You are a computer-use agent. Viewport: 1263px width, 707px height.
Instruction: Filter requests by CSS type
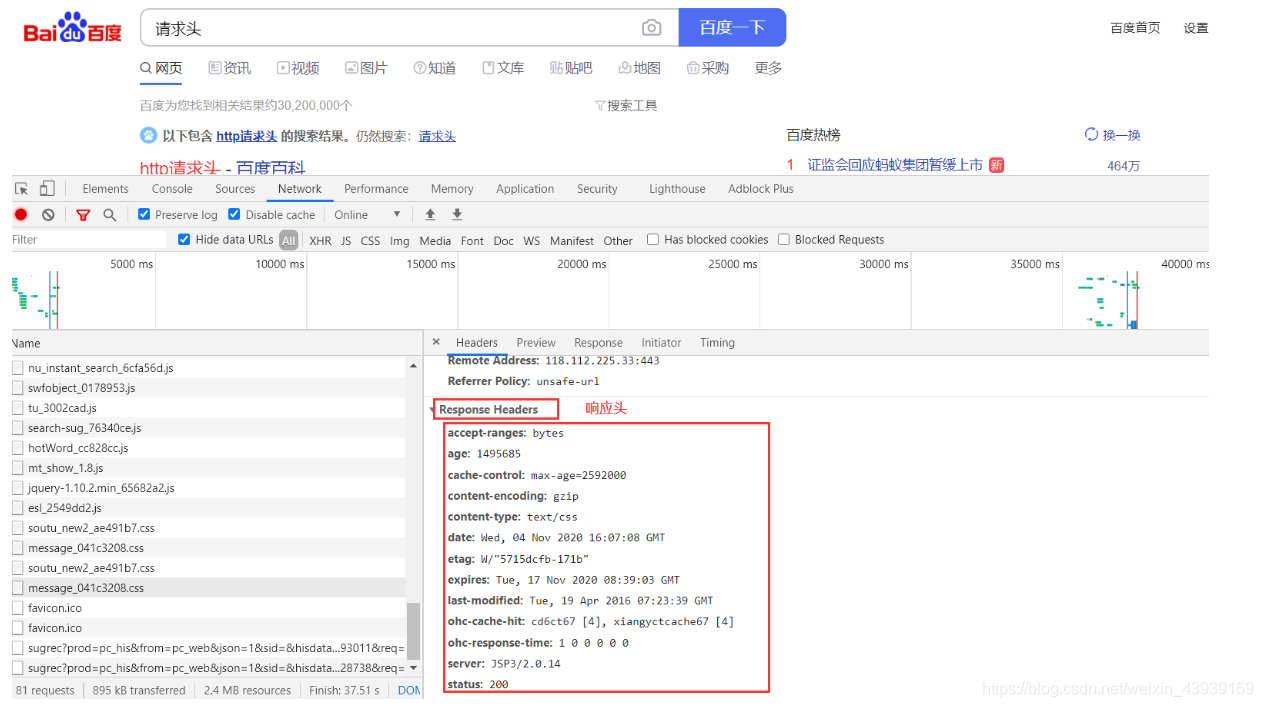pos(370,241)
